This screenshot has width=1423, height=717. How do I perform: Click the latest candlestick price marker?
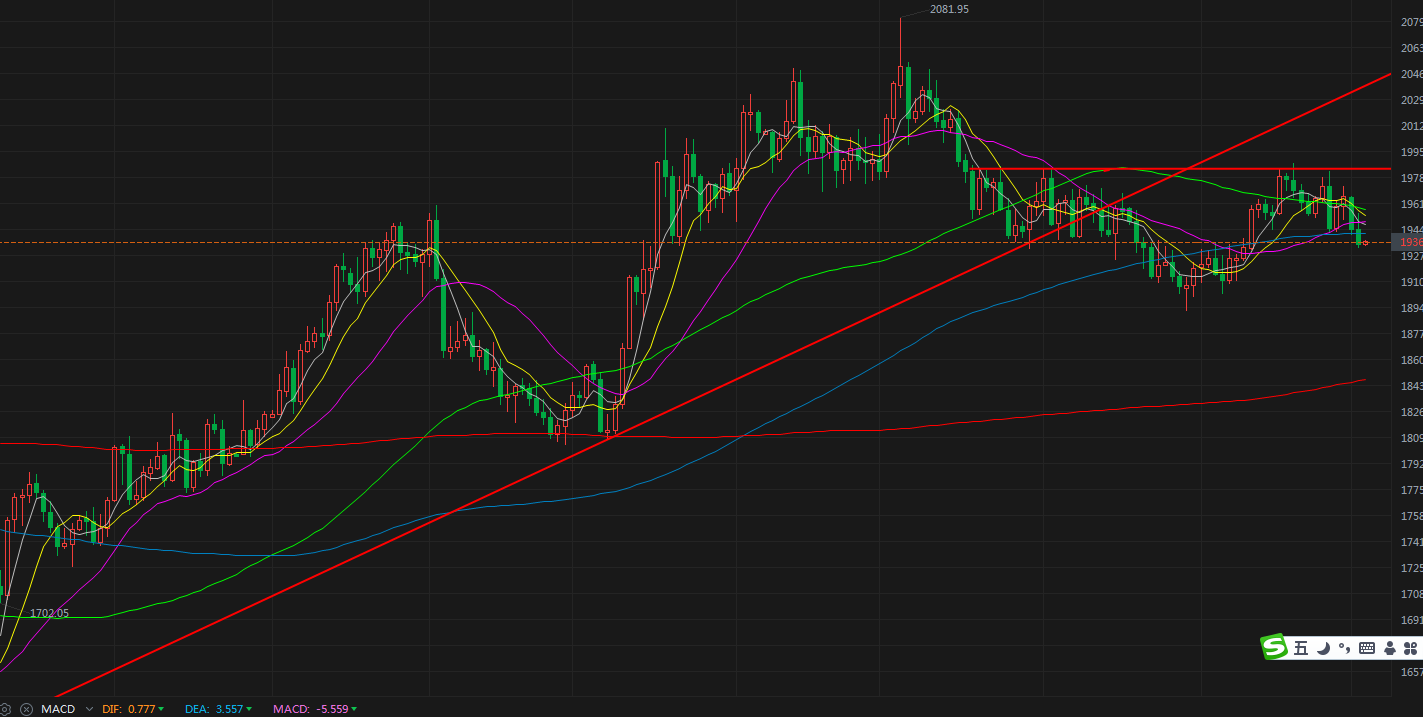(x=1365, y=242)
